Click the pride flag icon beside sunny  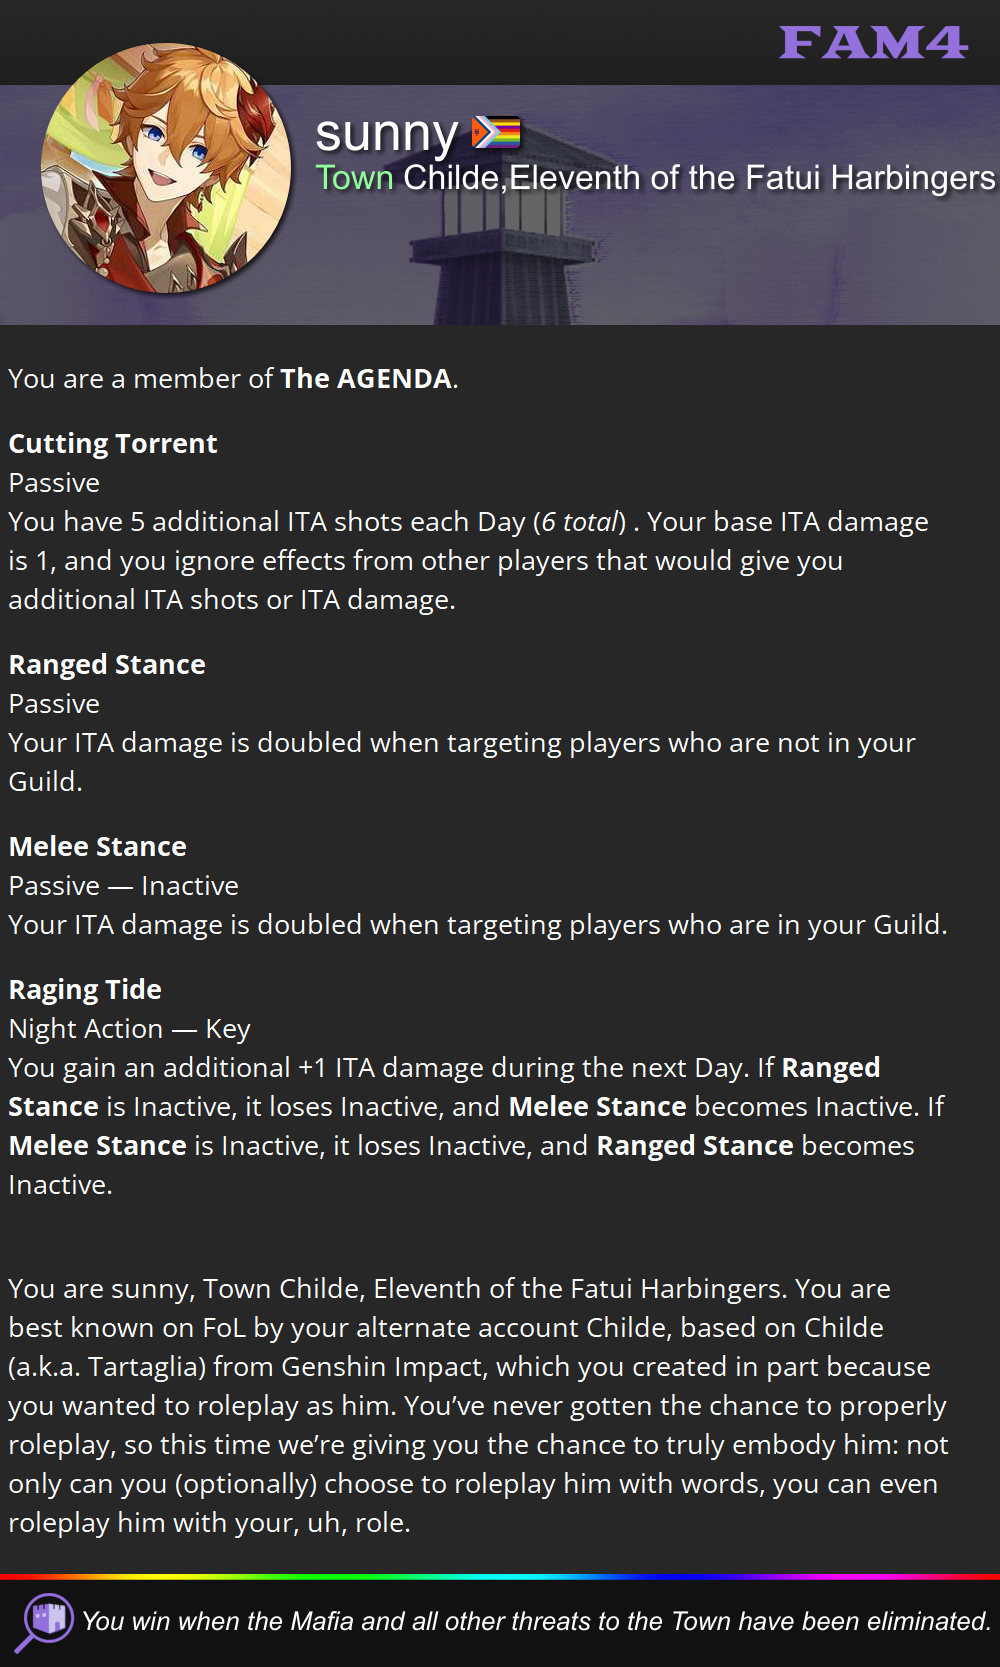coord(496,132)
